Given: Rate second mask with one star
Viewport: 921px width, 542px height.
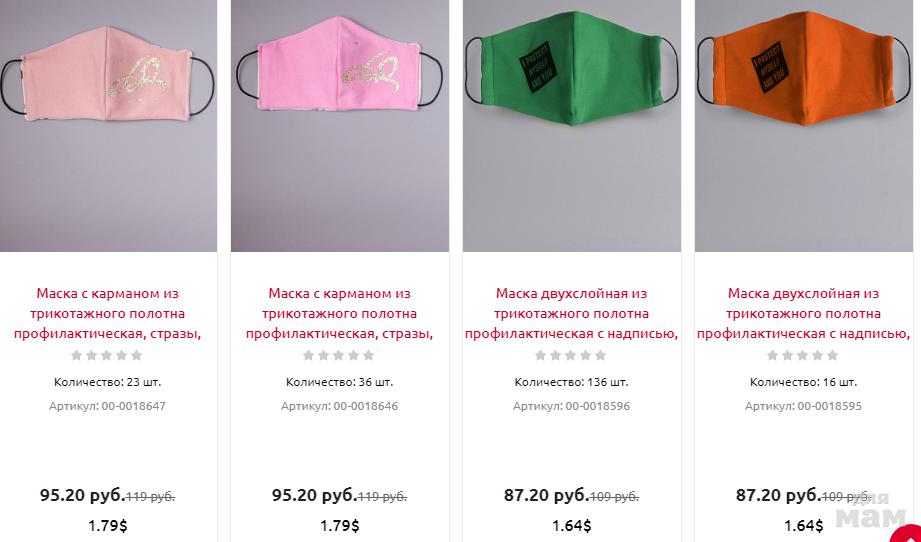Looking at the screenshot, I should [x=308, y=355].
